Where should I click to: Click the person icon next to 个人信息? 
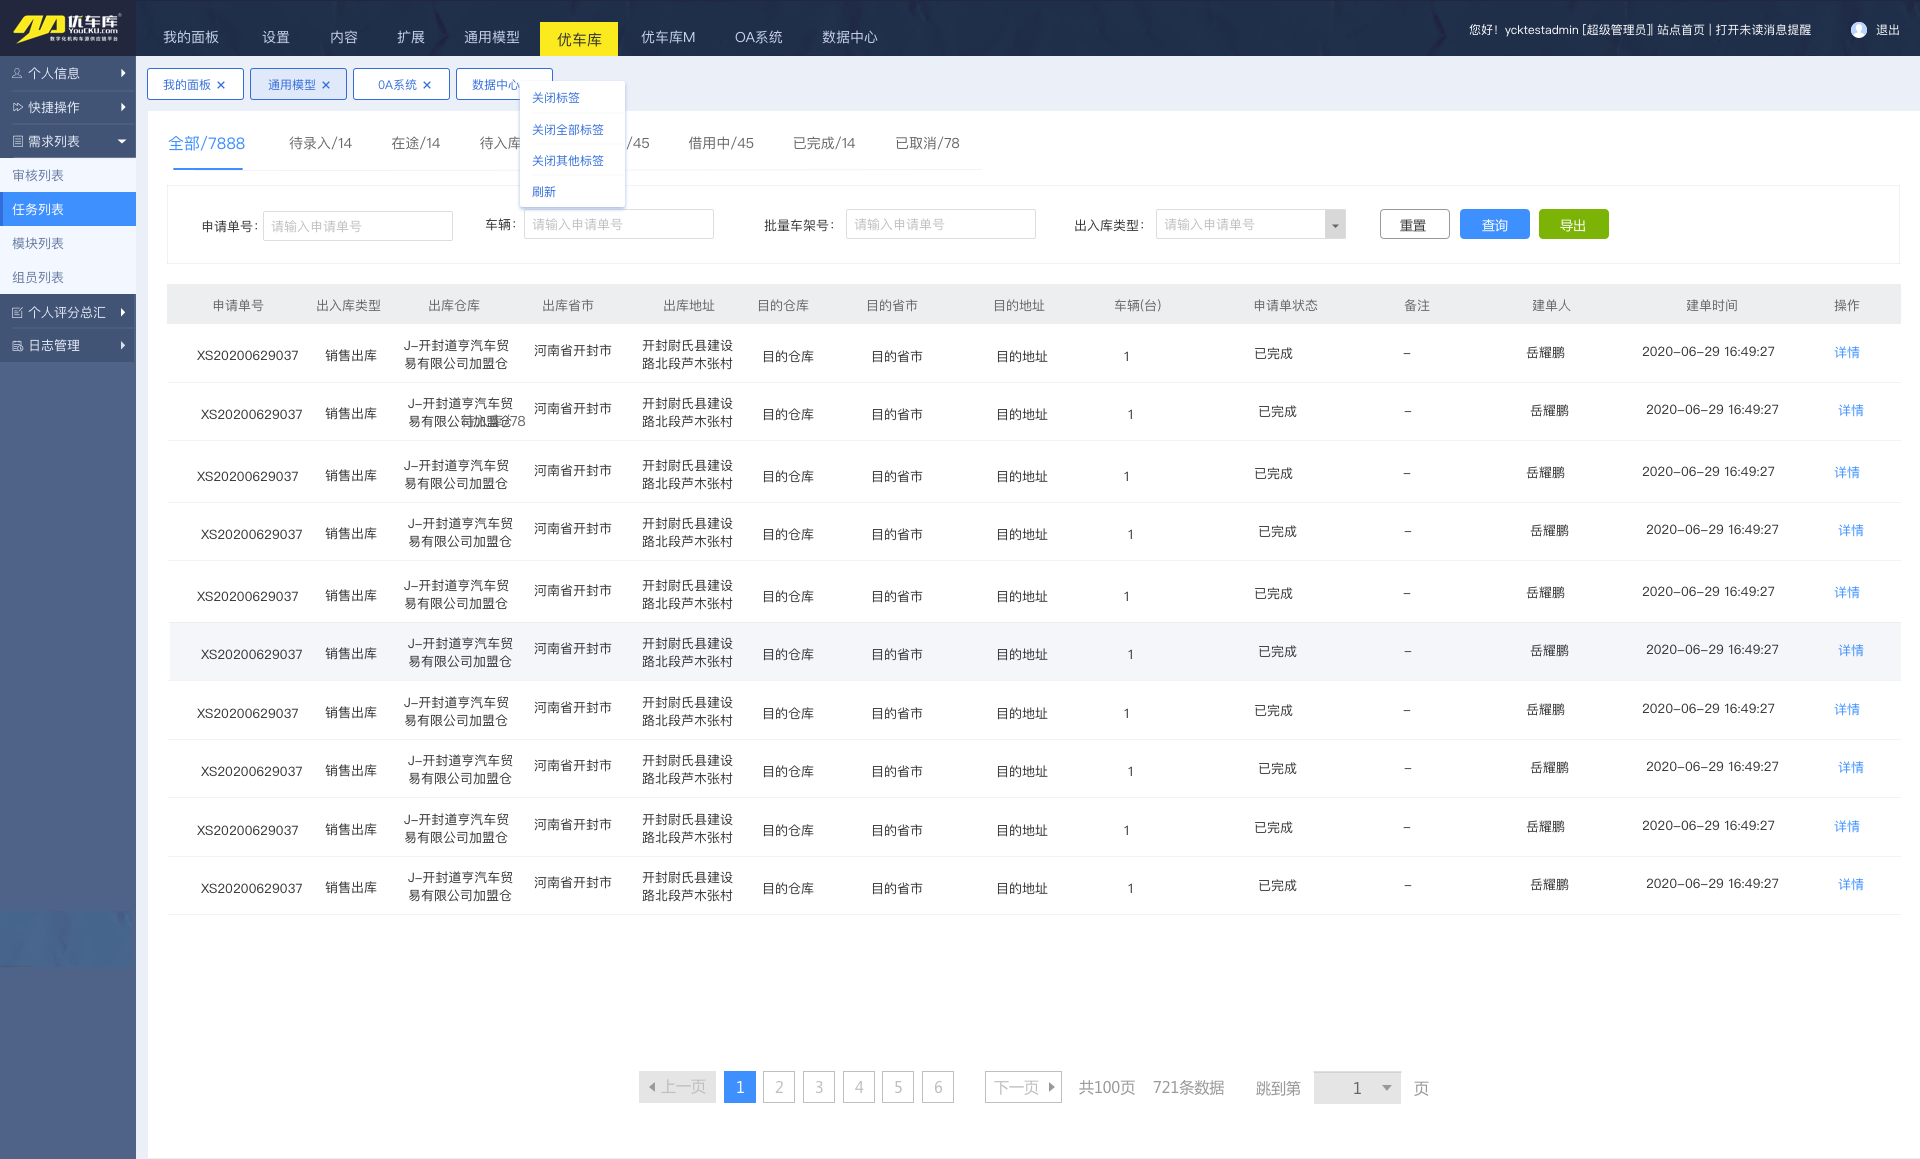(17, 73)
